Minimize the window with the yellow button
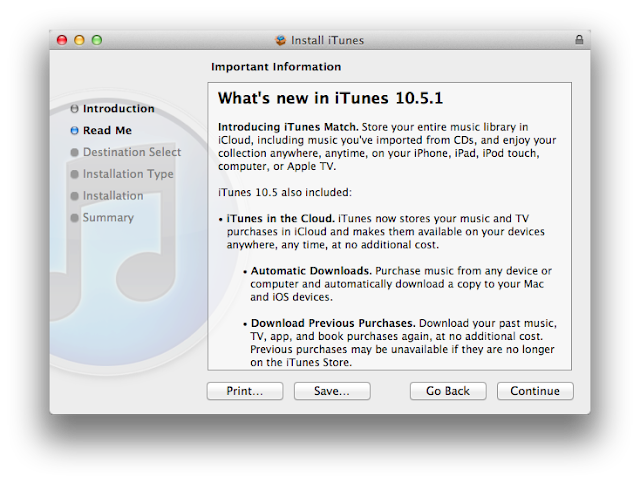Image resolution: width=640 pixels, height=483 pixels. (x=79, y=40)
